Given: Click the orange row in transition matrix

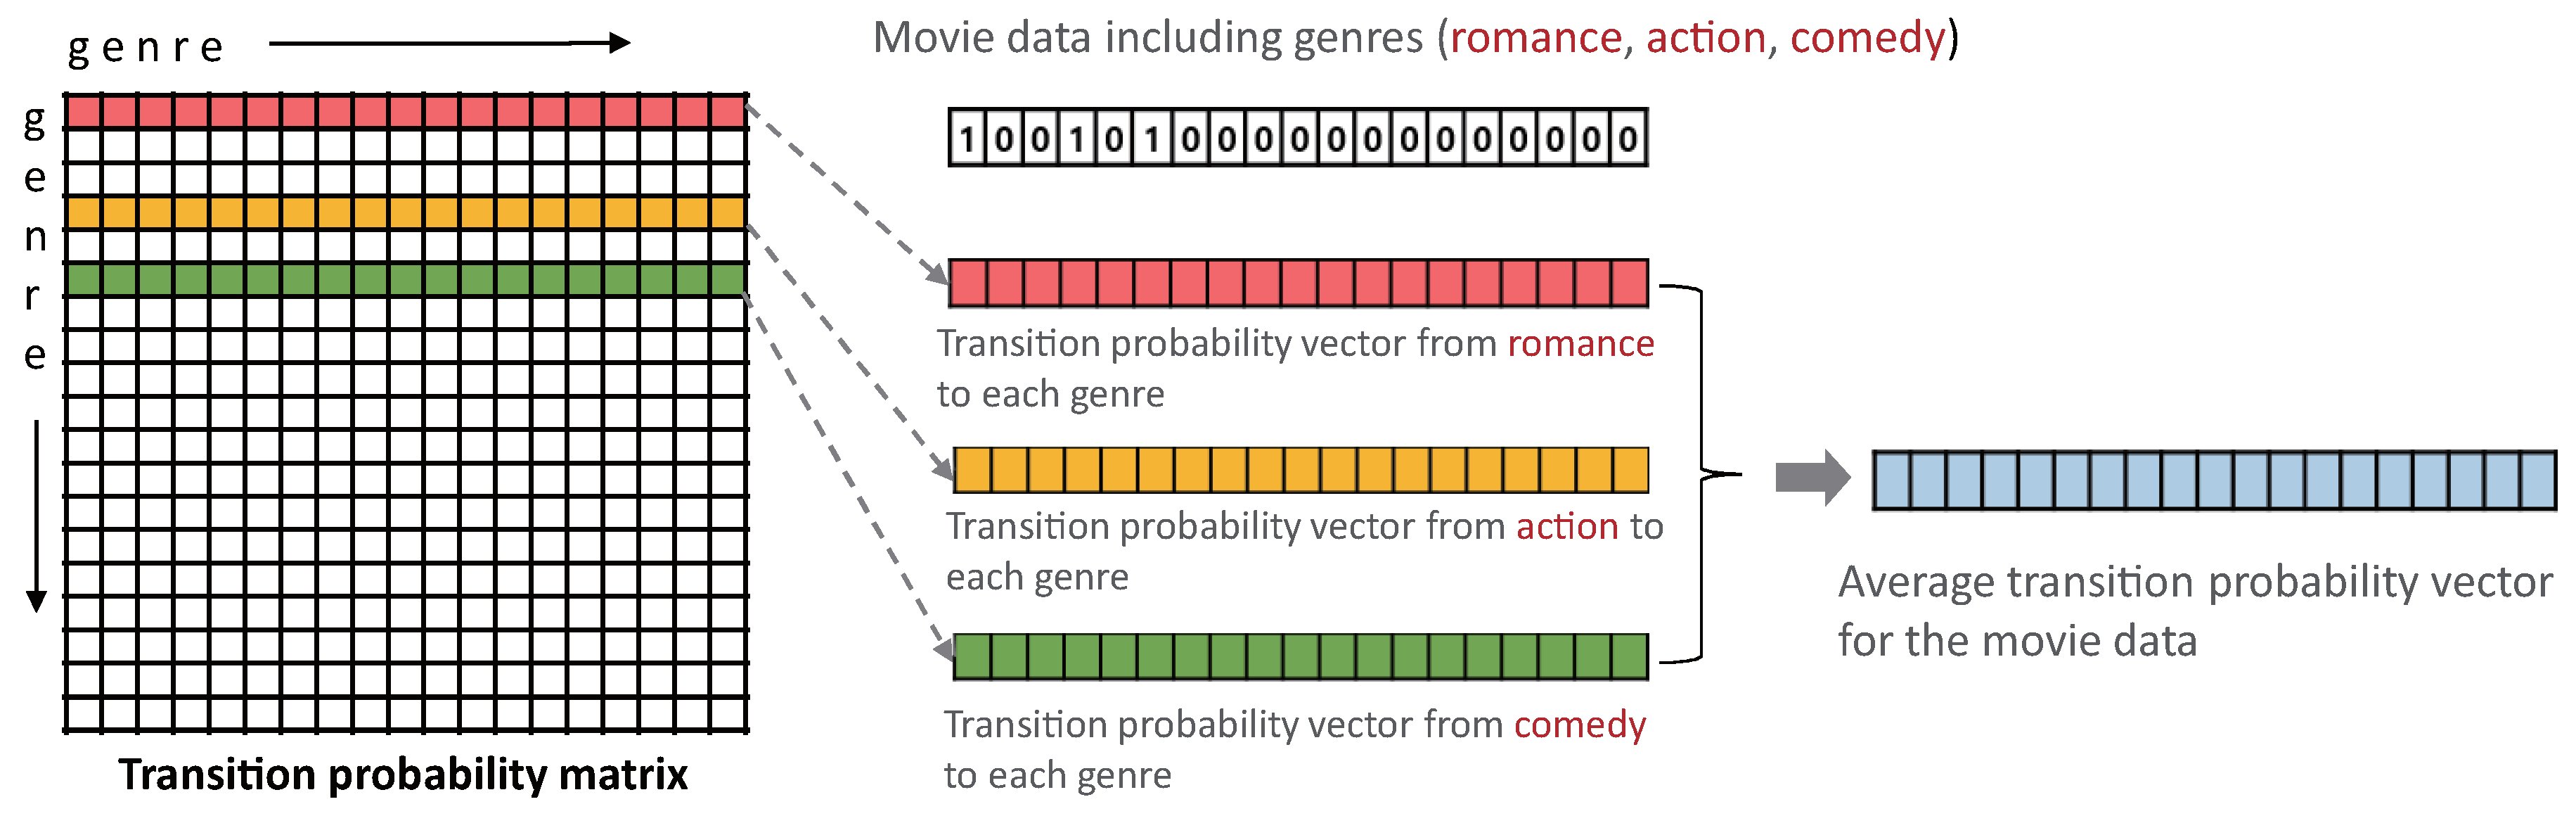Looking at the screenshot, I should 405,212.
